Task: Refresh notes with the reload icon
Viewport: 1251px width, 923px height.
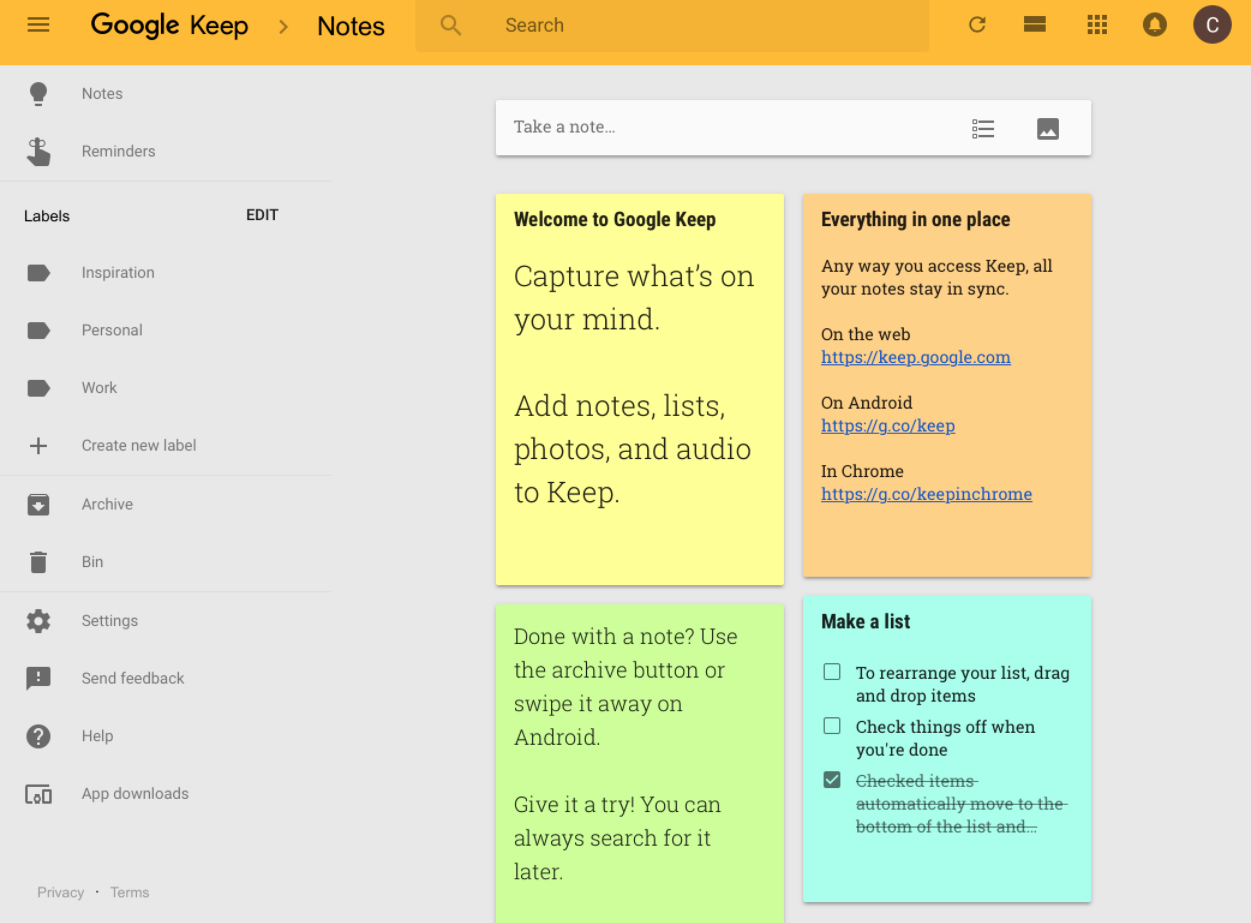Action: [x=977, y=25]
